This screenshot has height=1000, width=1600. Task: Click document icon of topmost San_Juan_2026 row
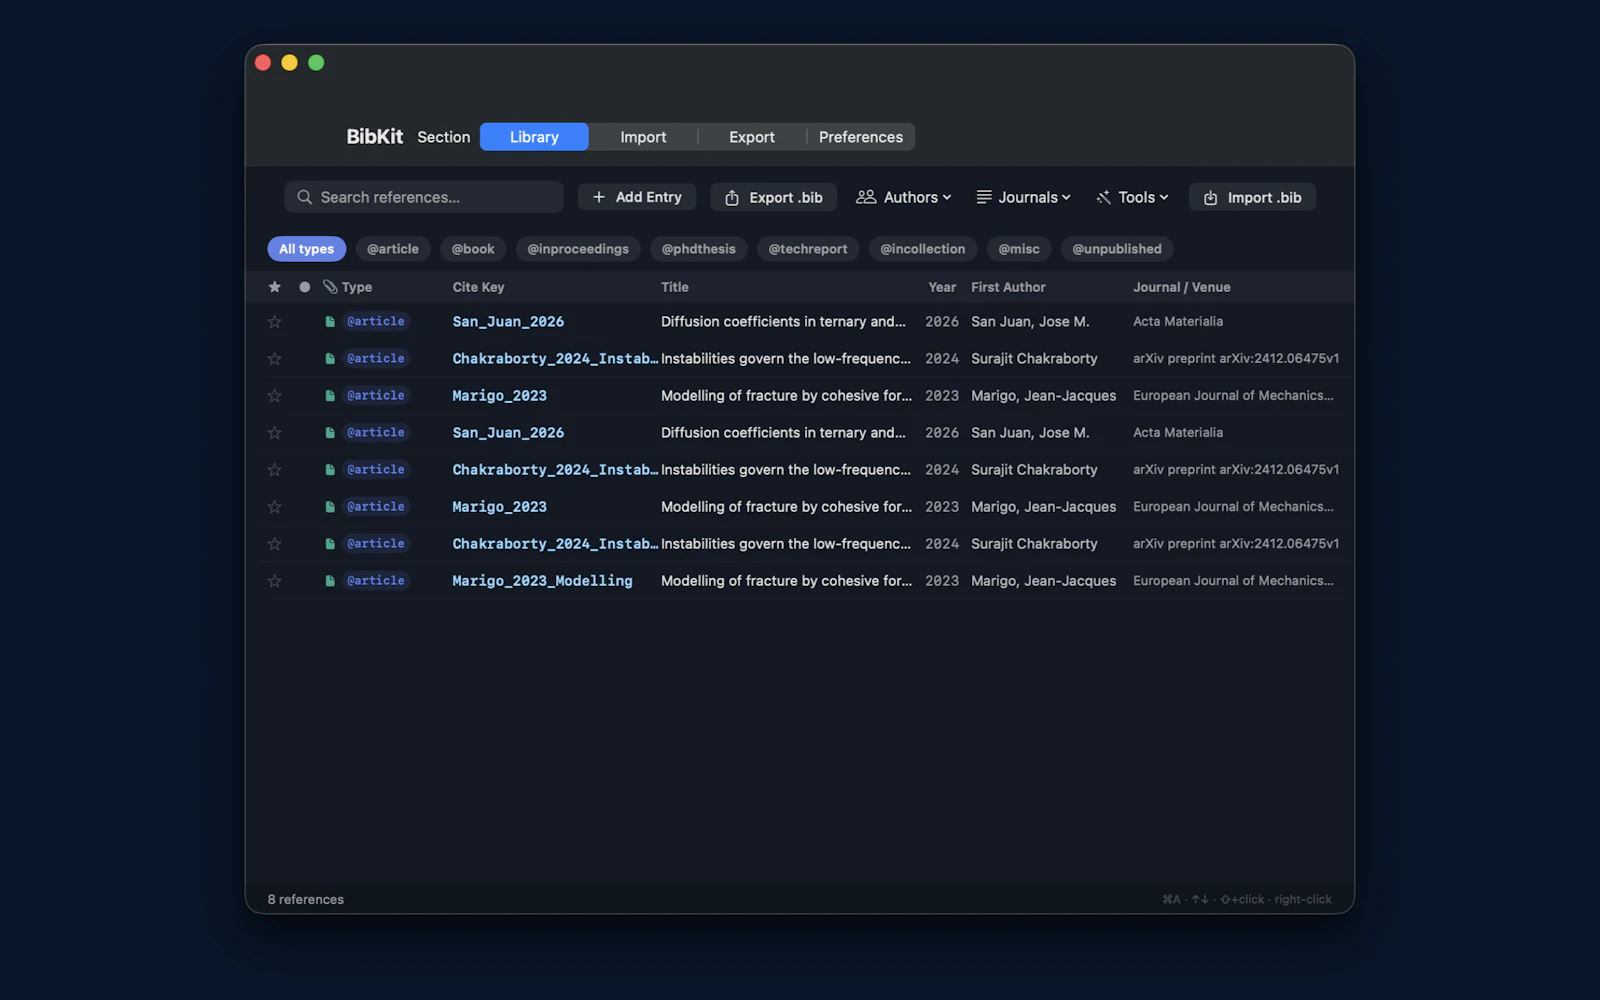click(330, 322)
